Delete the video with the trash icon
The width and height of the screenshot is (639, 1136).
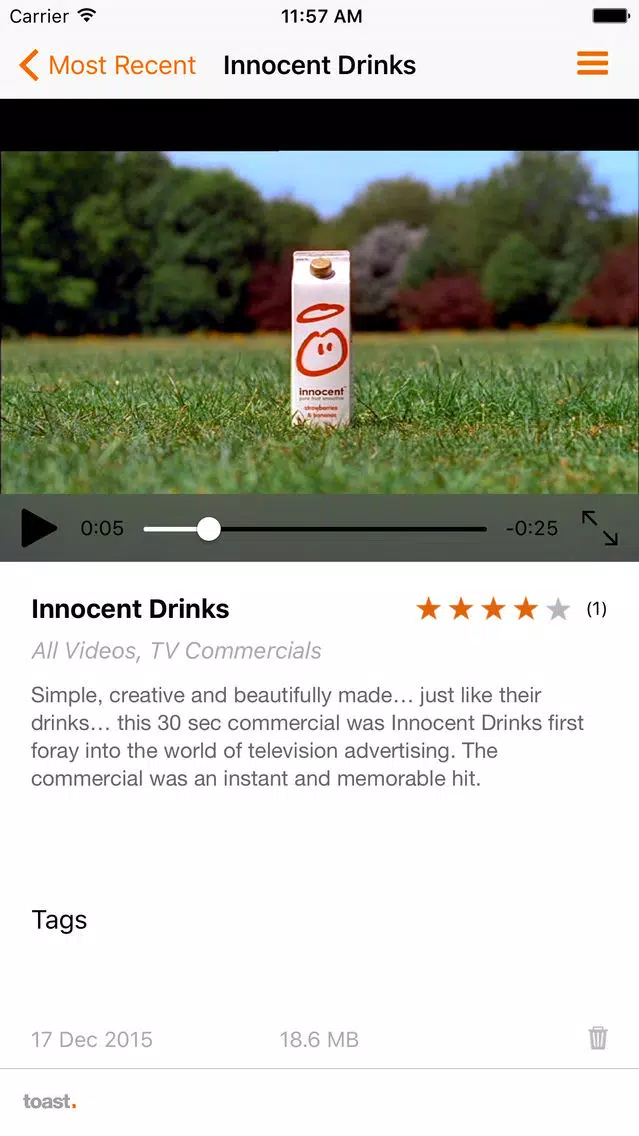[x=598, y=1038]
